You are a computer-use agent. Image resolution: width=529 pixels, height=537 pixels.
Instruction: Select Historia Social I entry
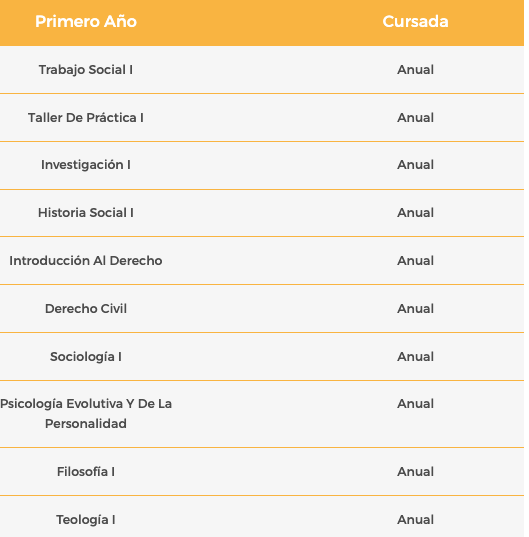click(86, 213)
